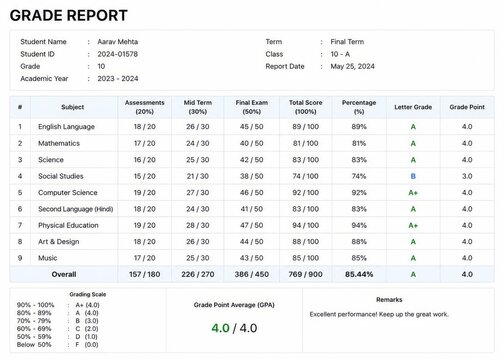
Task: Click Art & Design total 88 / 100
Action: tap(306, 242)
